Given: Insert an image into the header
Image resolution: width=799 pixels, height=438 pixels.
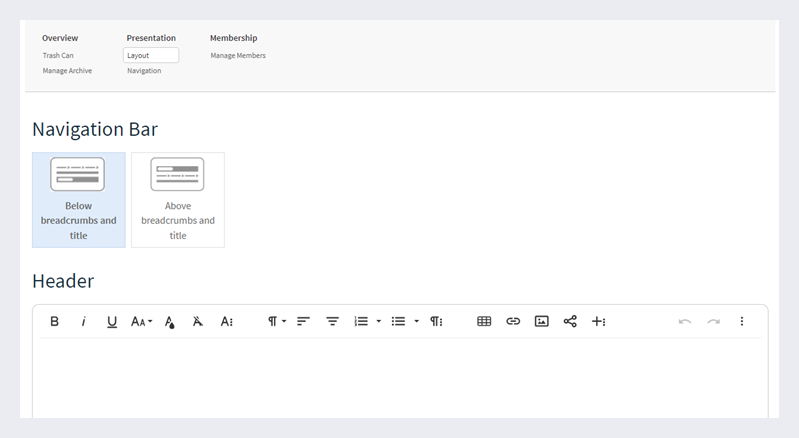Looking at the screenshot, I should [541, 321].
